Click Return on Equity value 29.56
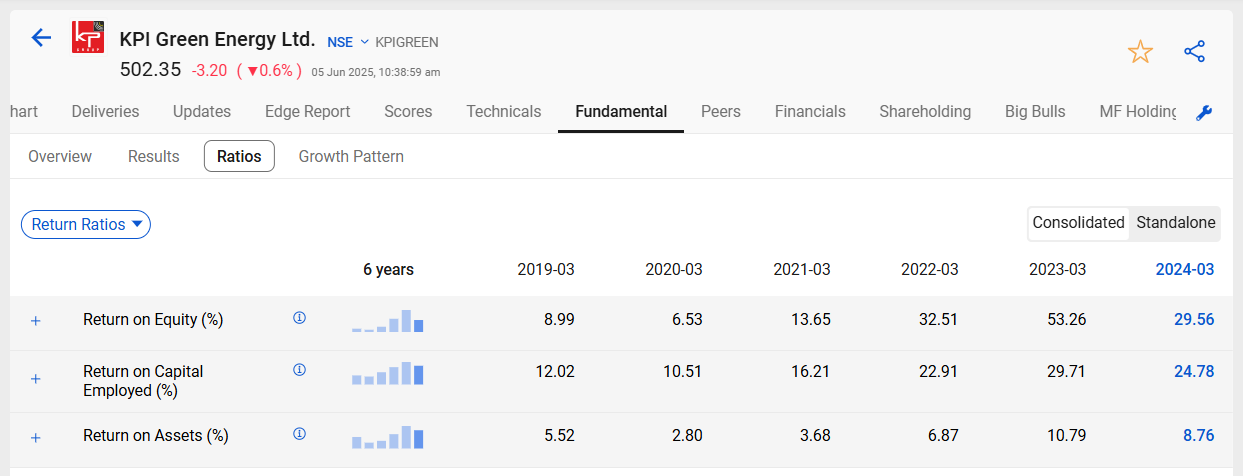 (1194, 320)
